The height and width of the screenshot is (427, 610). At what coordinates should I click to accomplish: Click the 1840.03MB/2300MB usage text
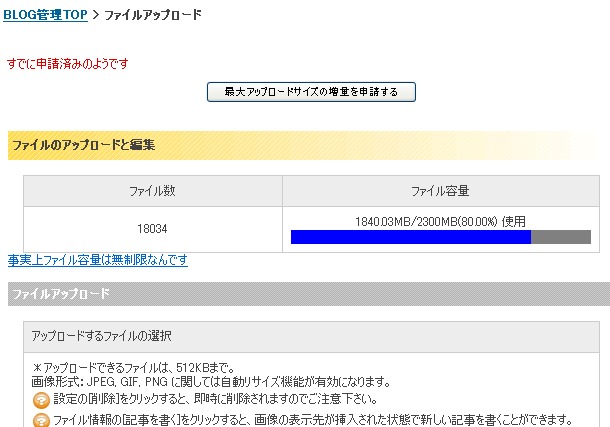[440, 221]
